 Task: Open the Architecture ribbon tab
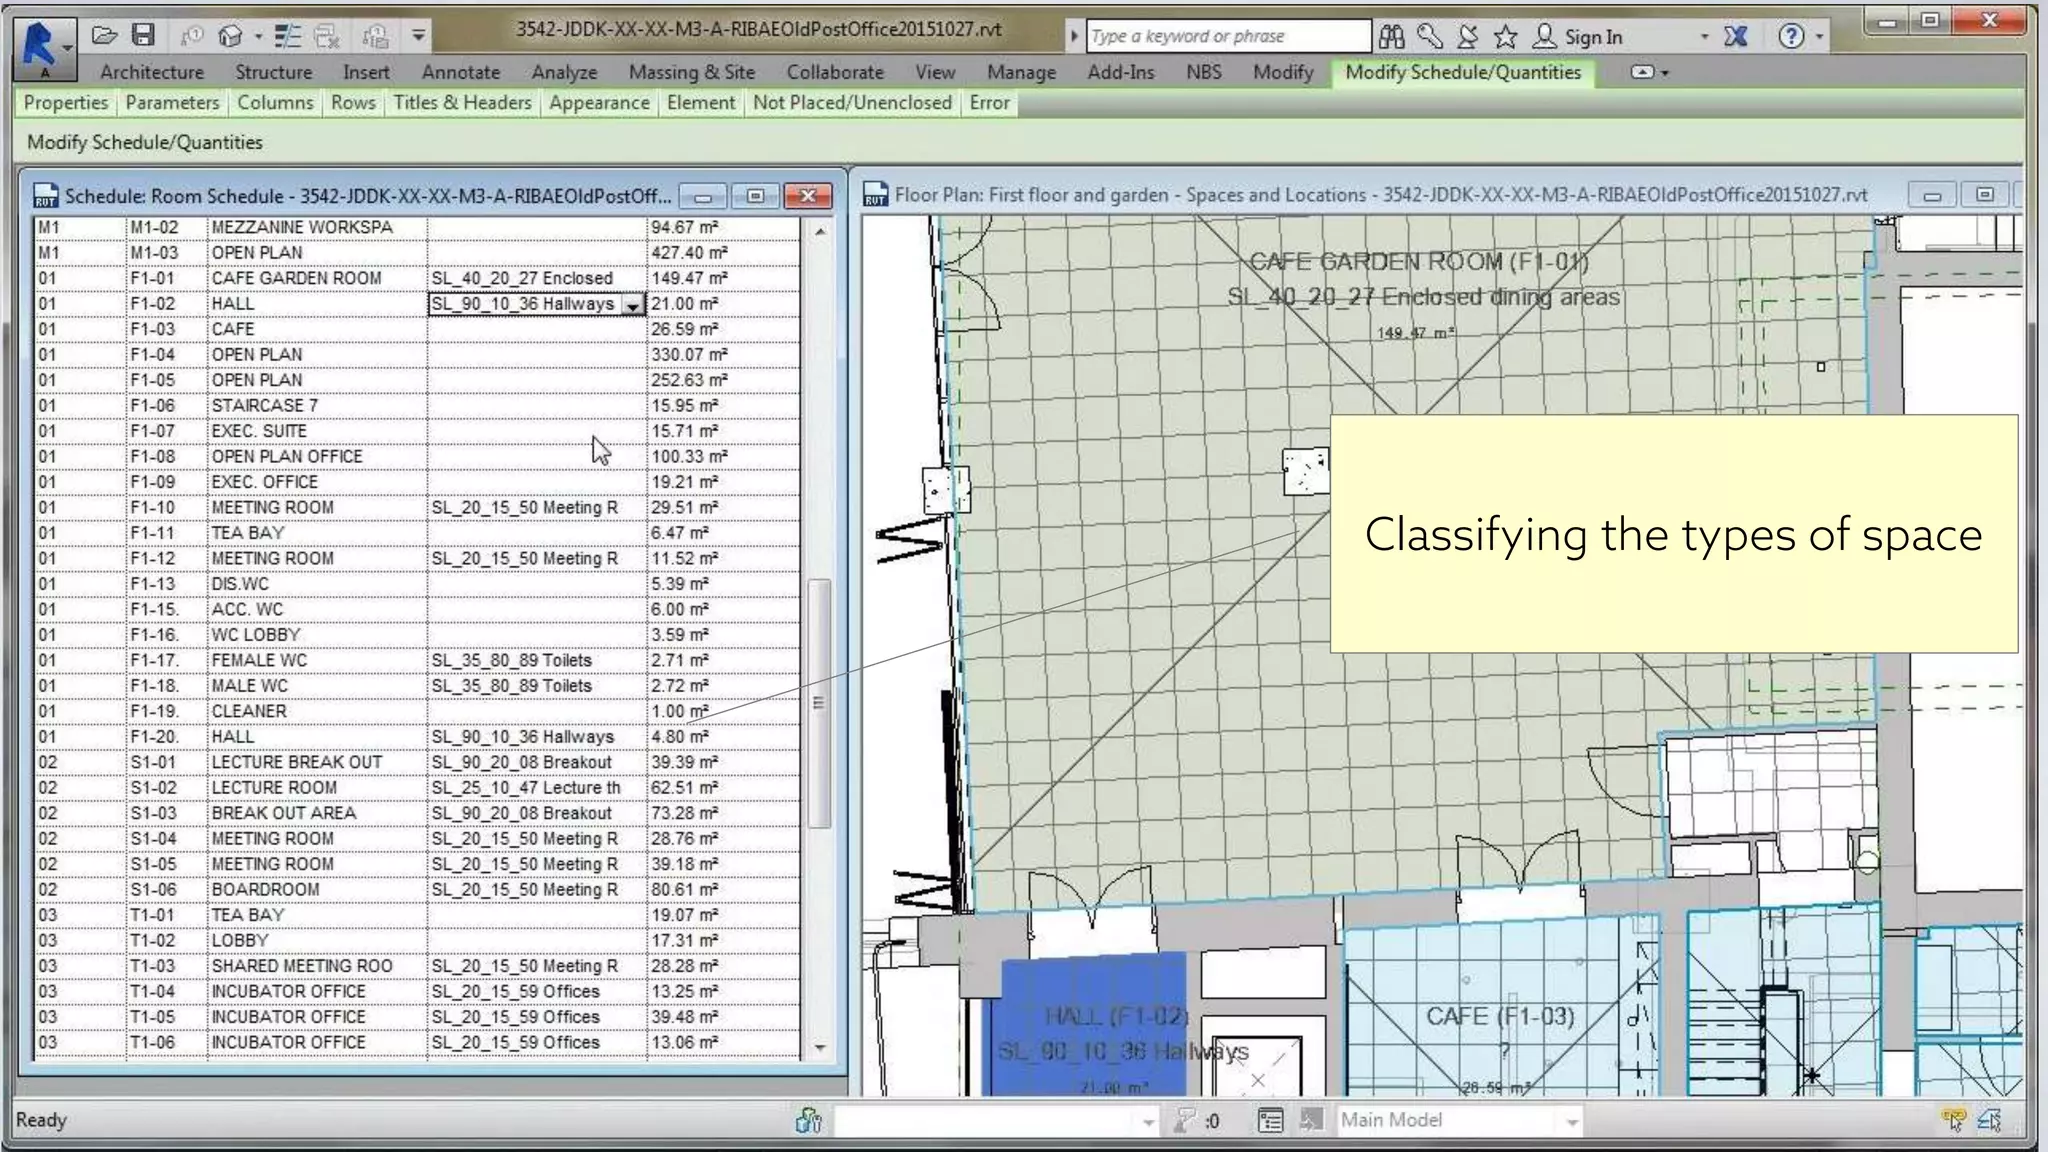point(152,72)
